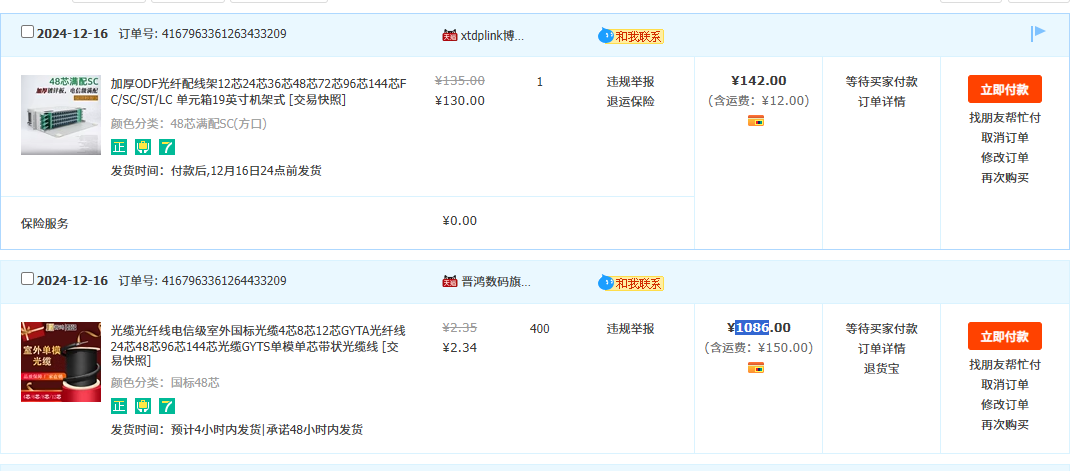Open the fiber cable product thumbnail
Viewport: 1072px width, 471px height.
point(61,361)
